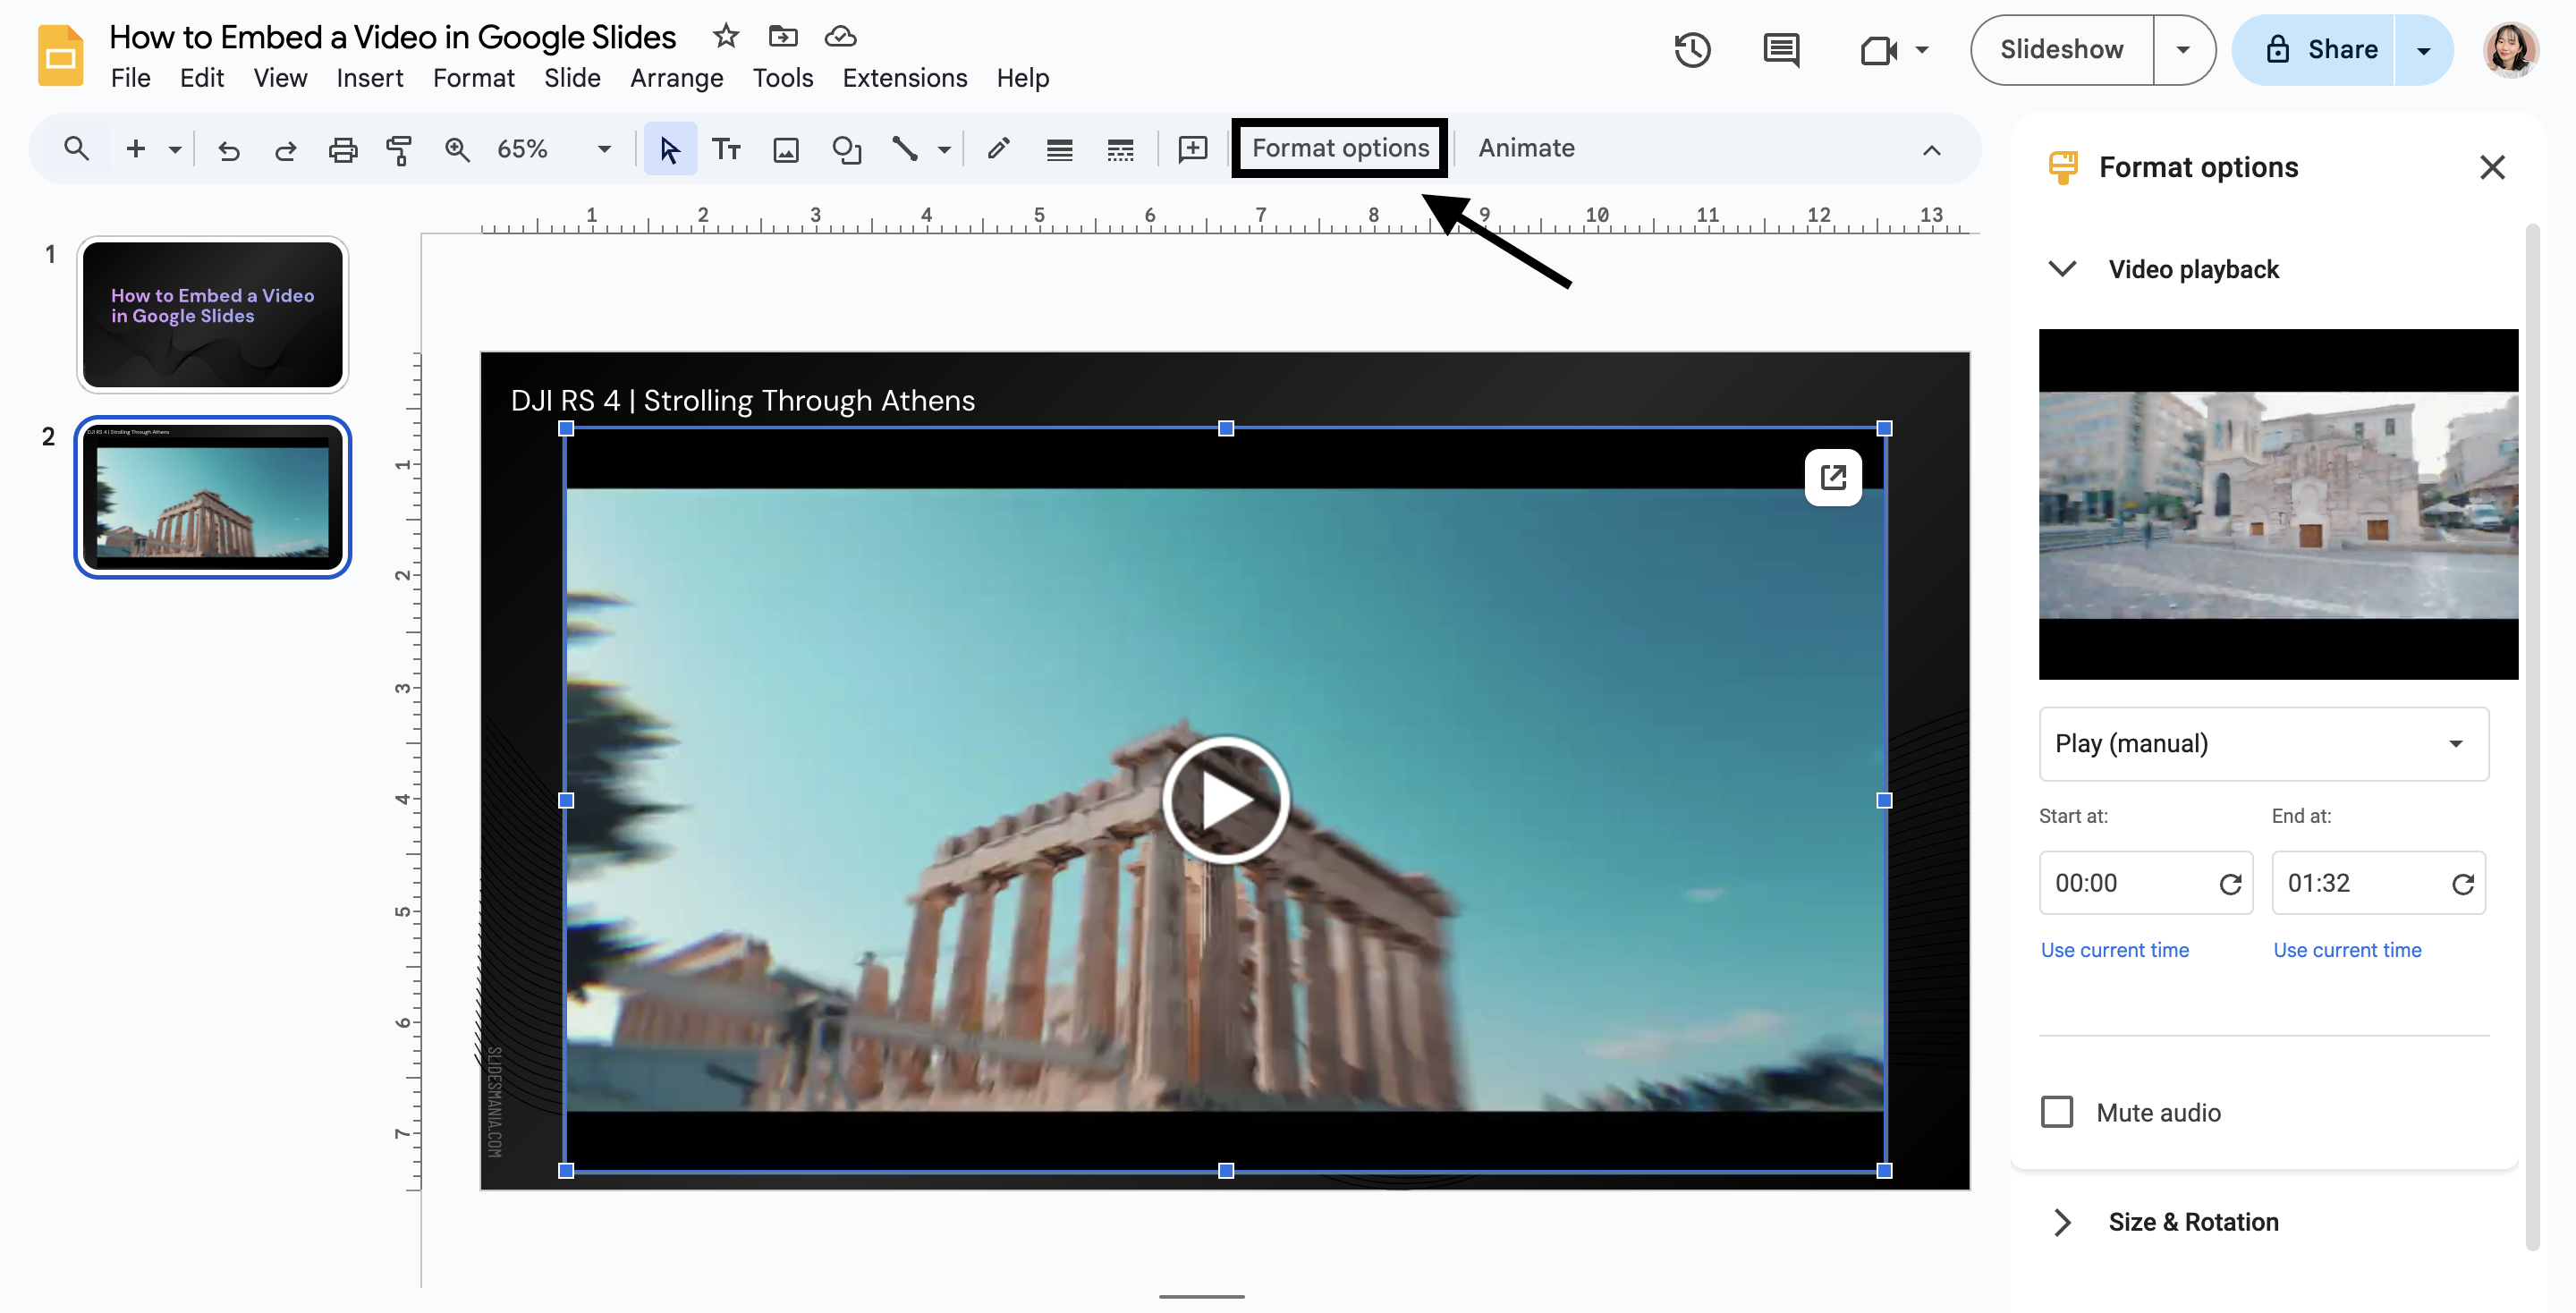Viewport: 2576px width, 1313px height.
Task: Open the border color pencil tool
Action: pyautogui.click(x=998, y=150)
